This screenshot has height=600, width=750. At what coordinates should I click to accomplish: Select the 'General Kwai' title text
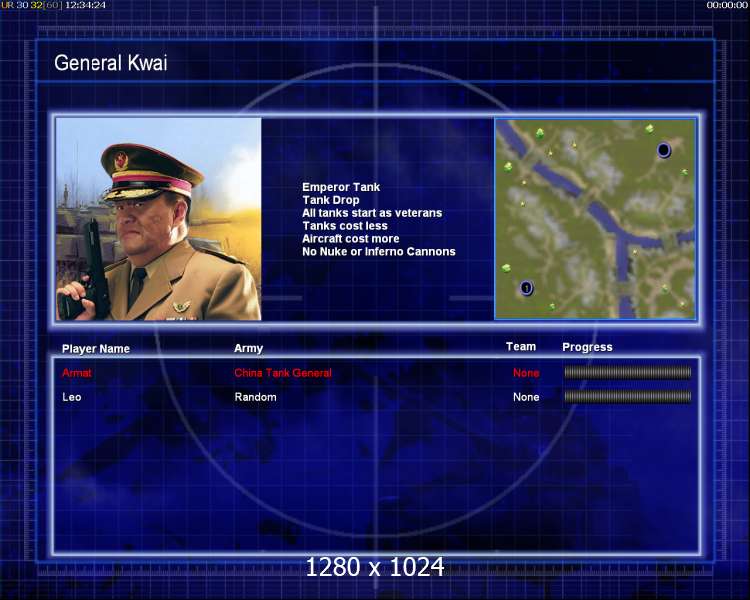click(x=110, y=63)
